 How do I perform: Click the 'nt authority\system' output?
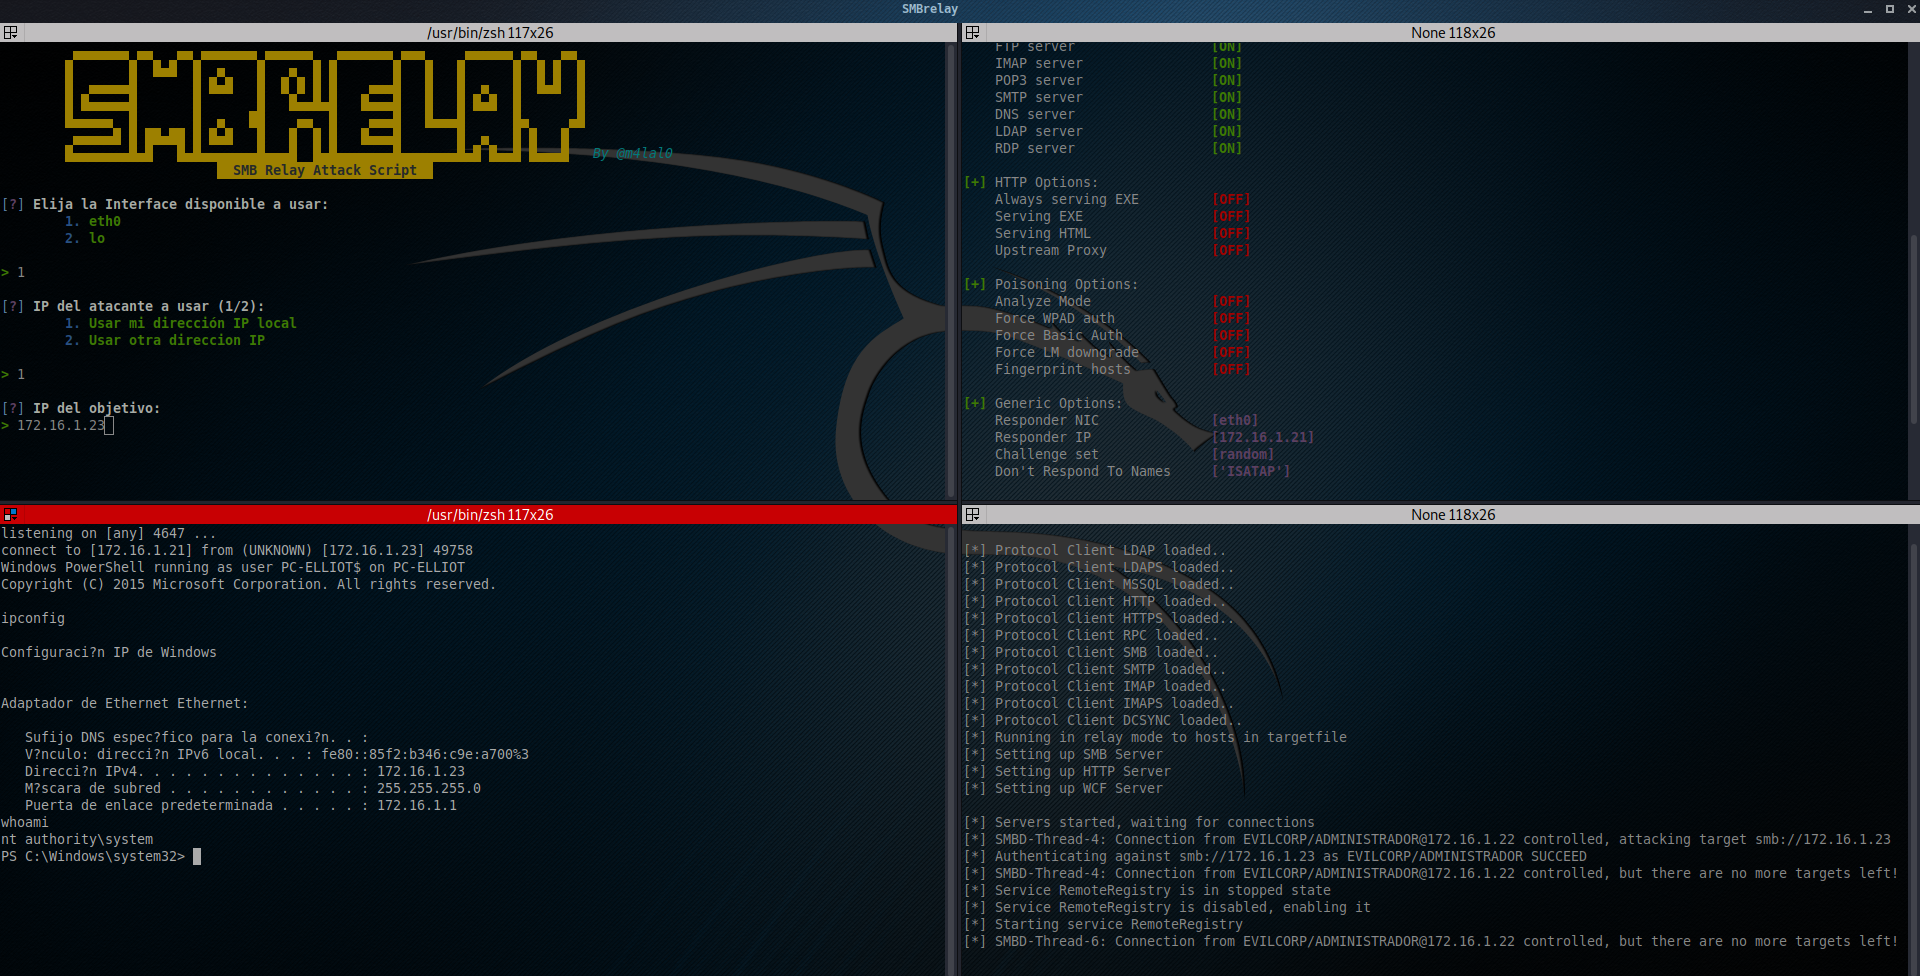pos(77,840)
